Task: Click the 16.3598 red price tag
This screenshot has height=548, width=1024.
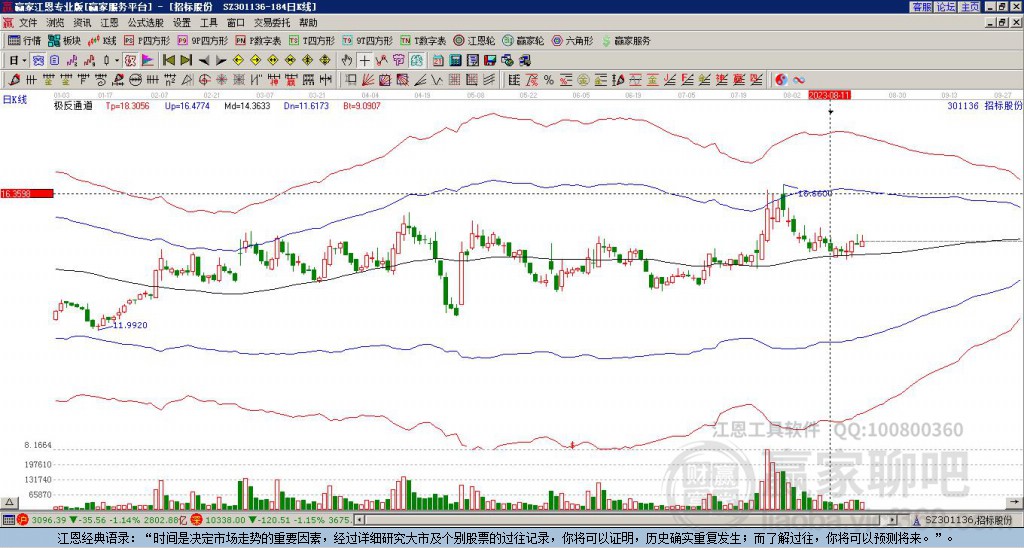Action: click(27, 193)
